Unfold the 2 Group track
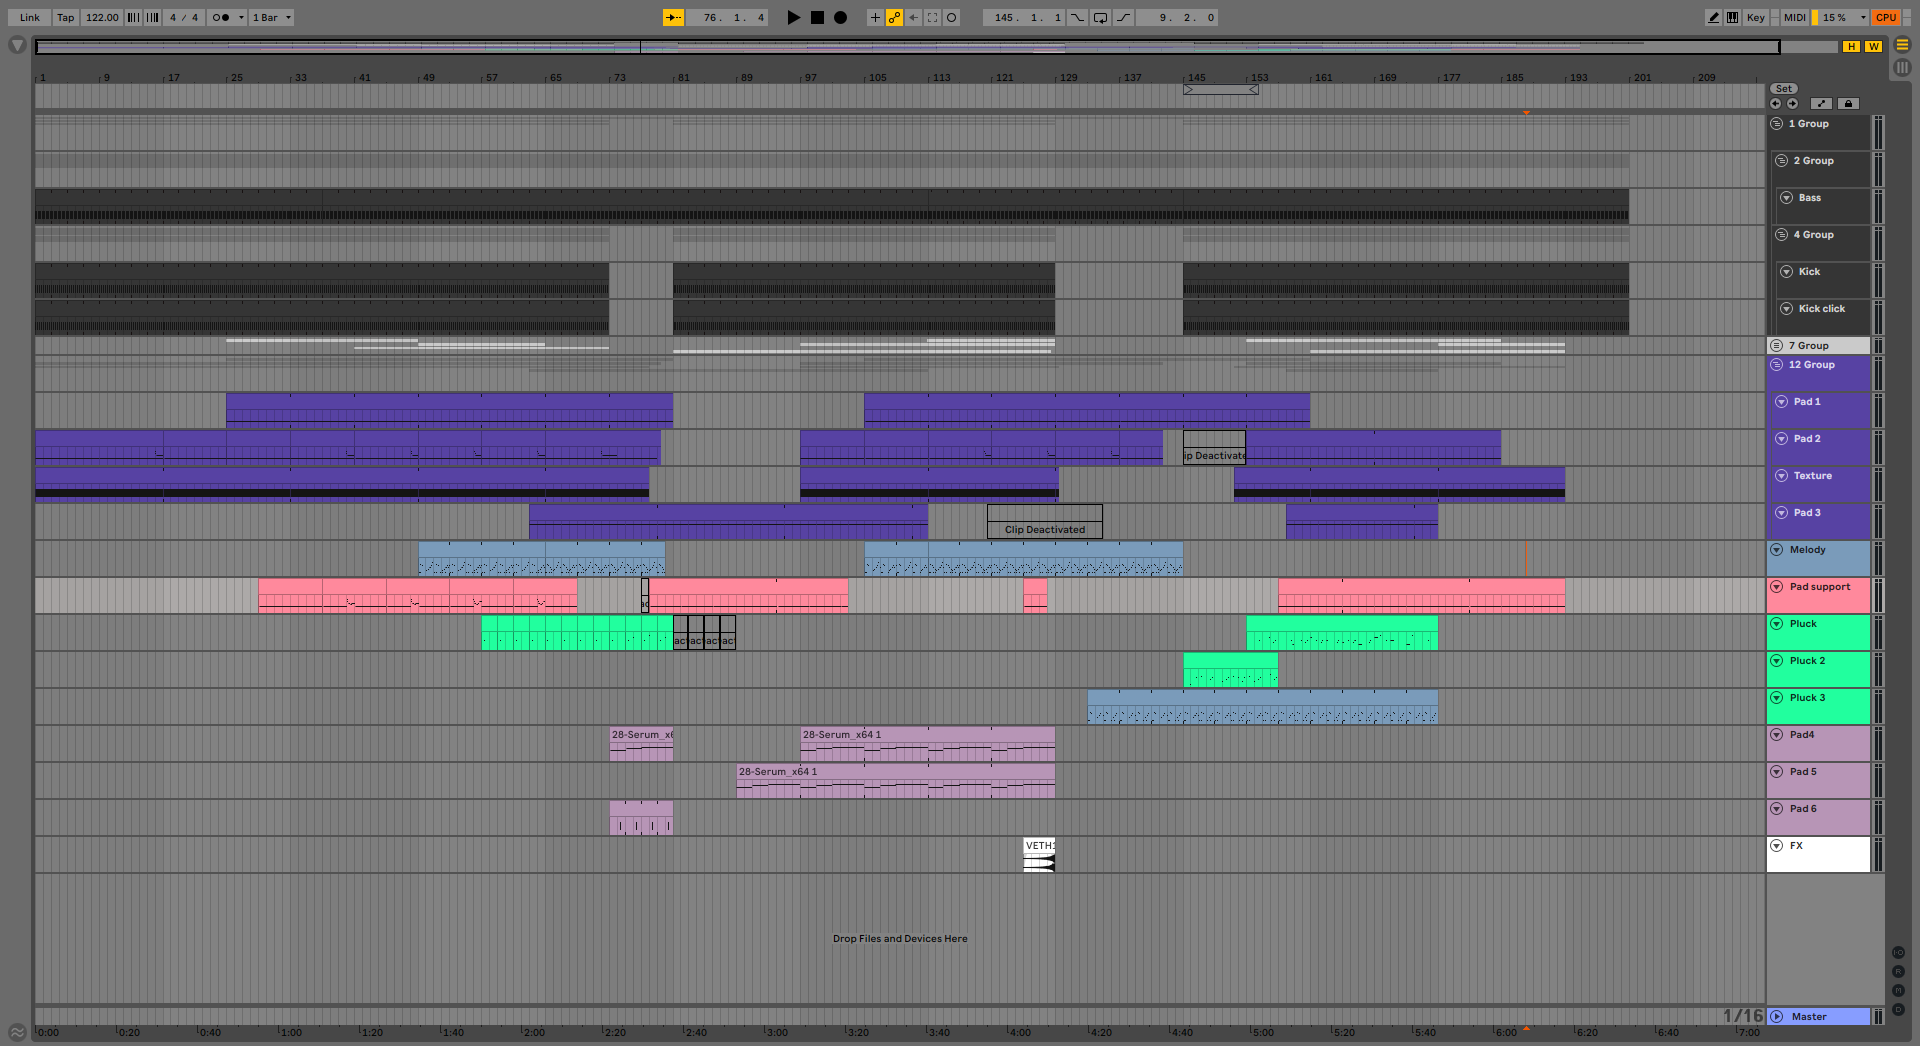1920x1046 pixels. pos(1781,161)
